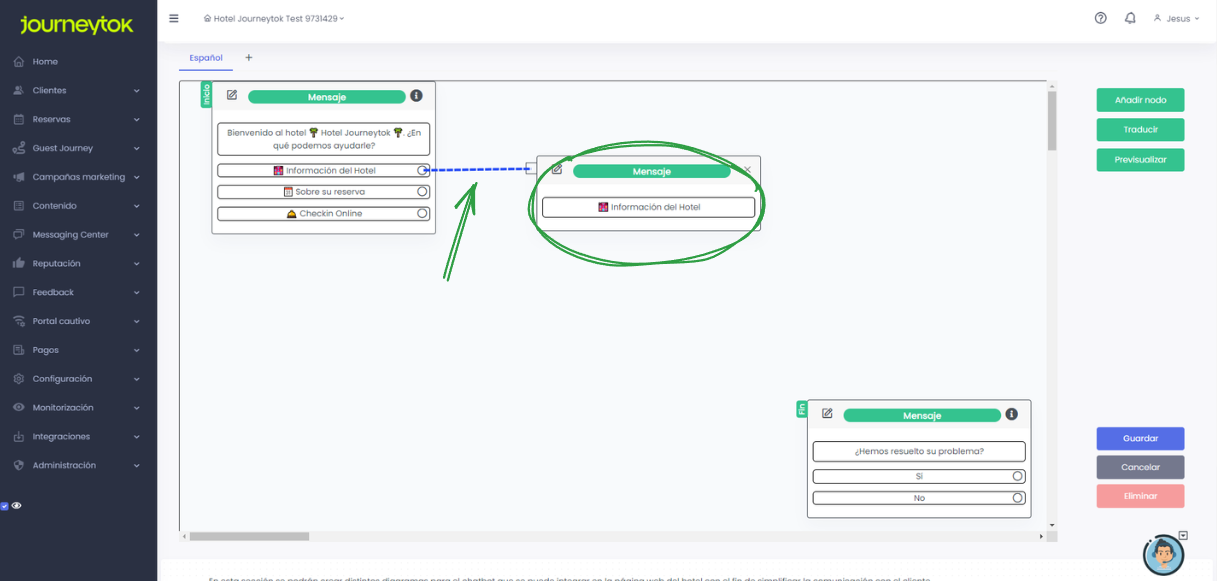Show info for the Inicio message node
This screenshot has height=581, width=1217.
coord(417,96)
